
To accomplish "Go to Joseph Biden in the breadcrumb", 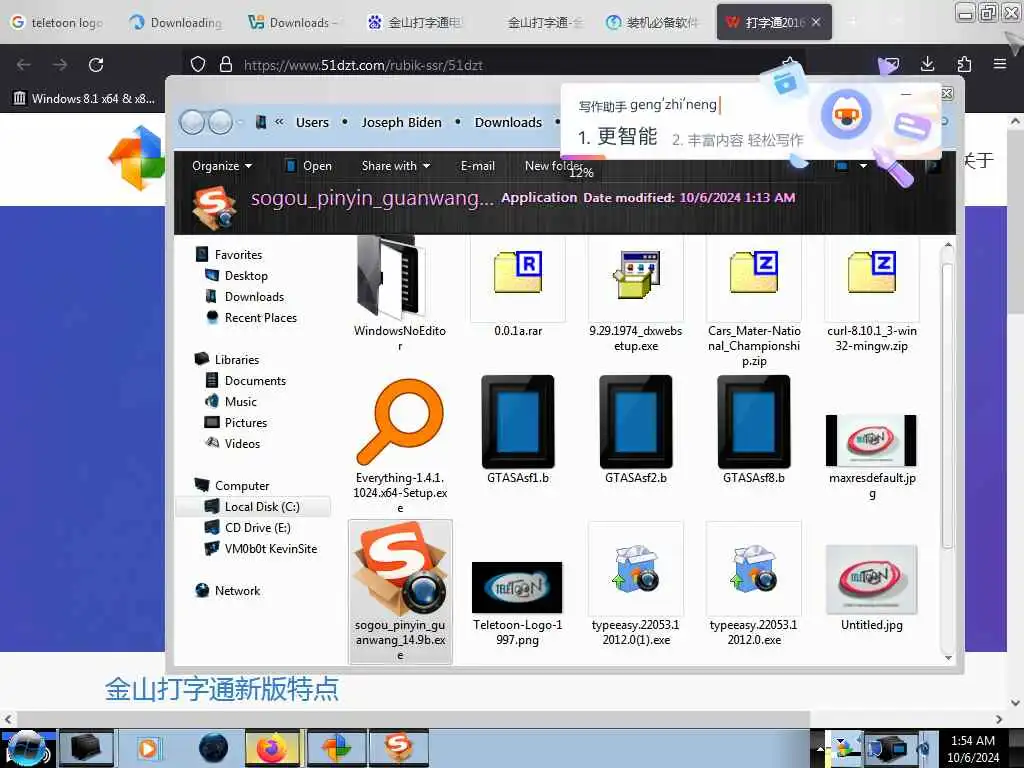I will [401, 122].
